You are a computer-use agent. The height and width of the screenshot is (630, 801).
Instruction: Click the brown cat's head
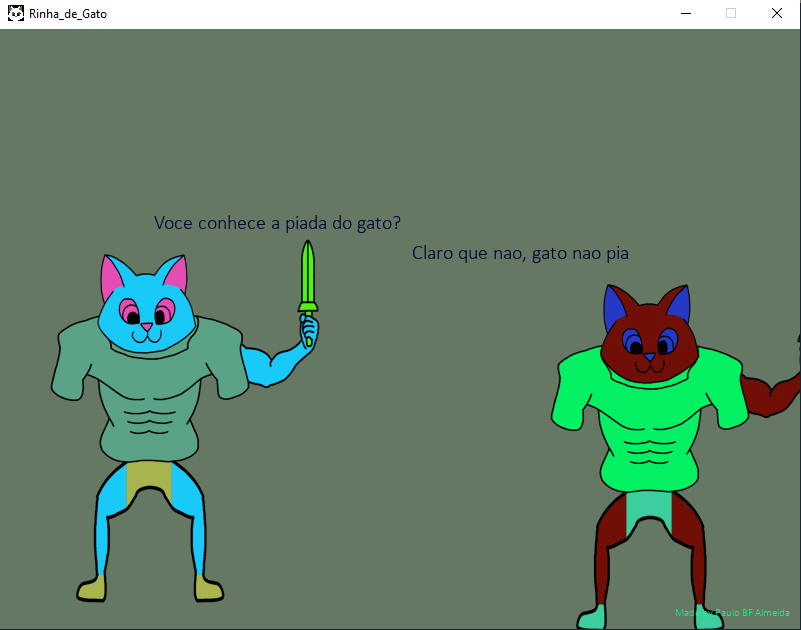click(649, 335)
